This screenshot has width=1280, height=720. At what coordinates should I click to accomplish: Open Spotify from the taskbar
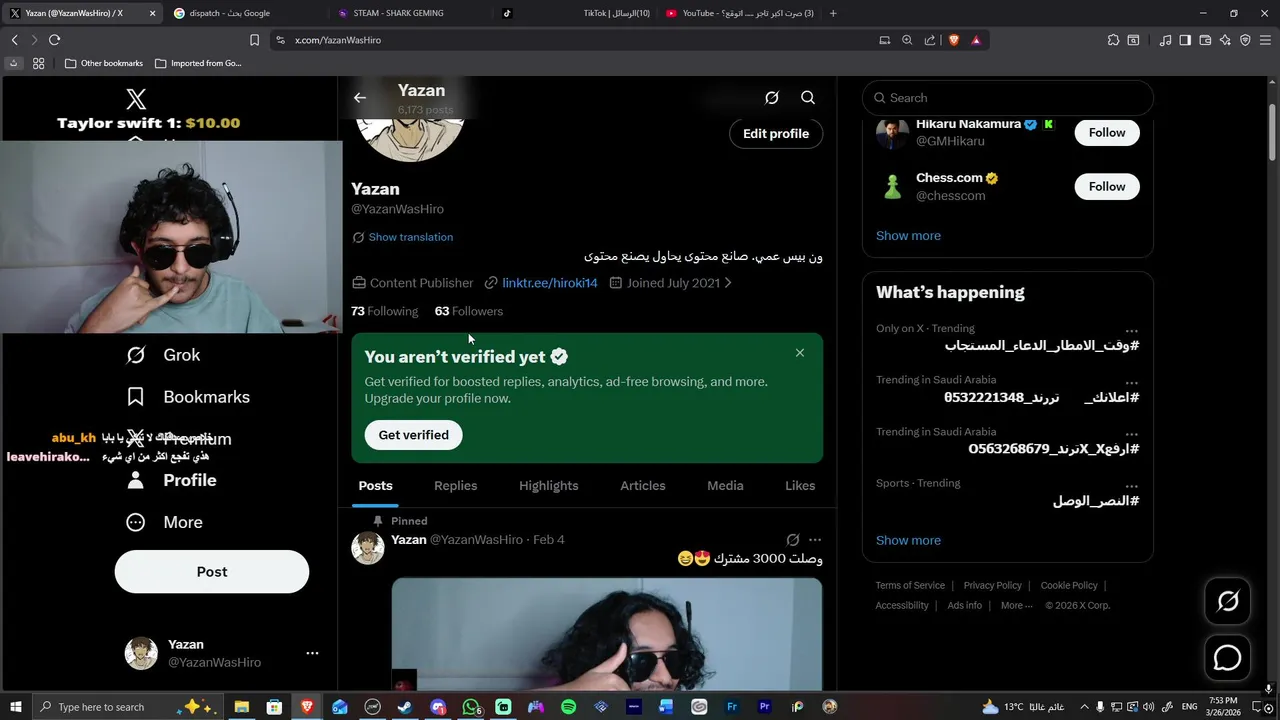click(568, 707)
